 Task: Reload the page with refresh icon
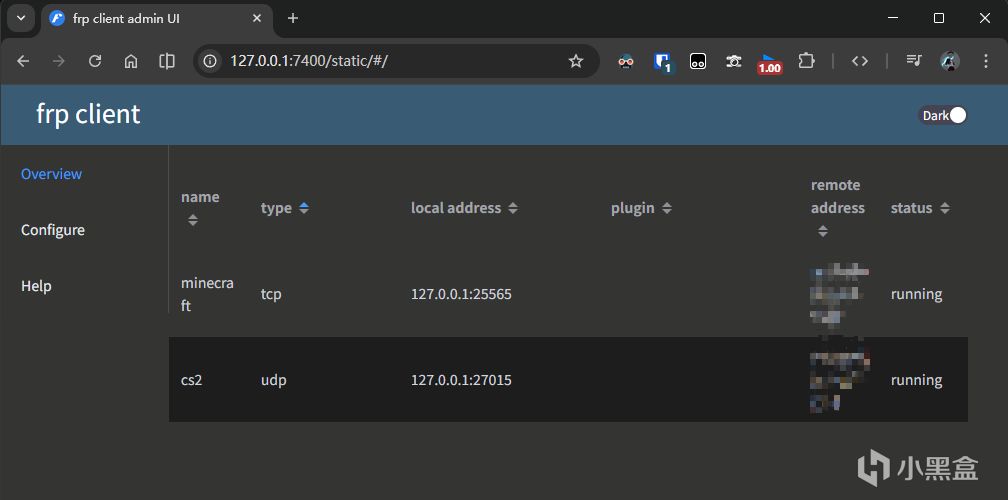click(95, 61)
